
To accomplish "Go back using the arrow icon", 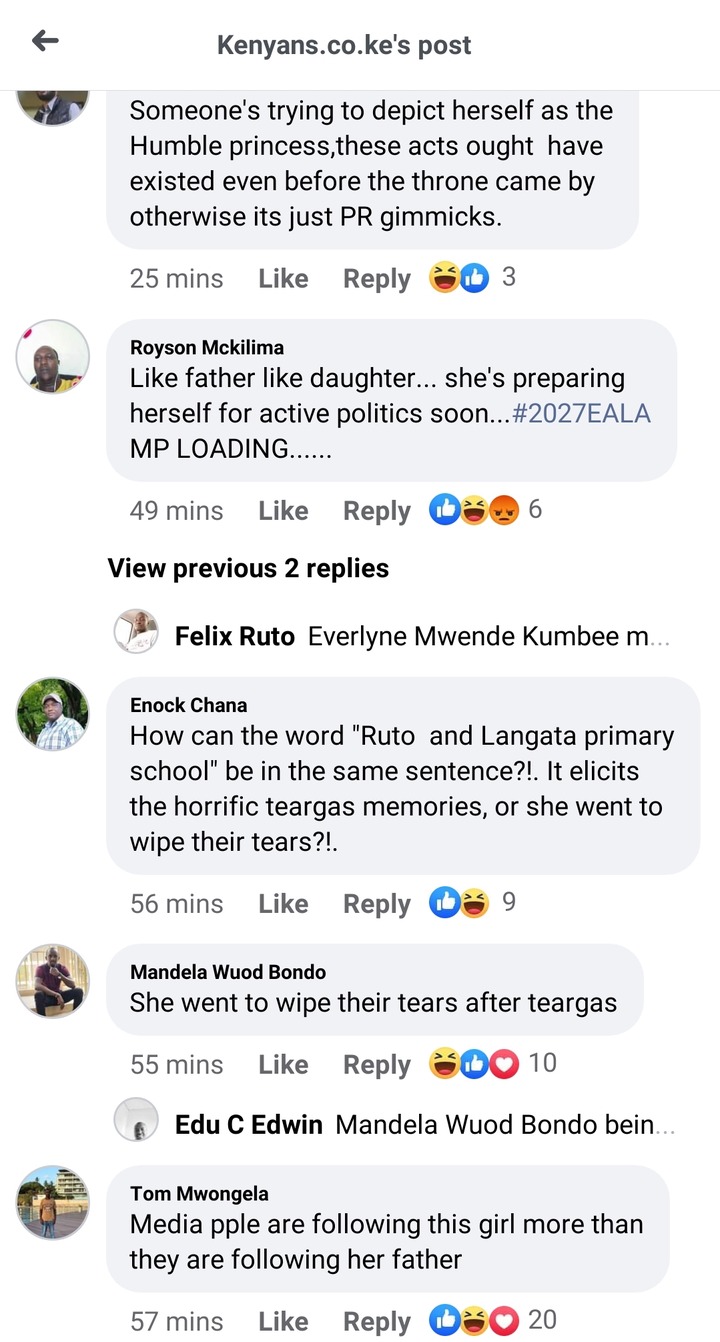I will pyautogui.click(x=45, y=41).
